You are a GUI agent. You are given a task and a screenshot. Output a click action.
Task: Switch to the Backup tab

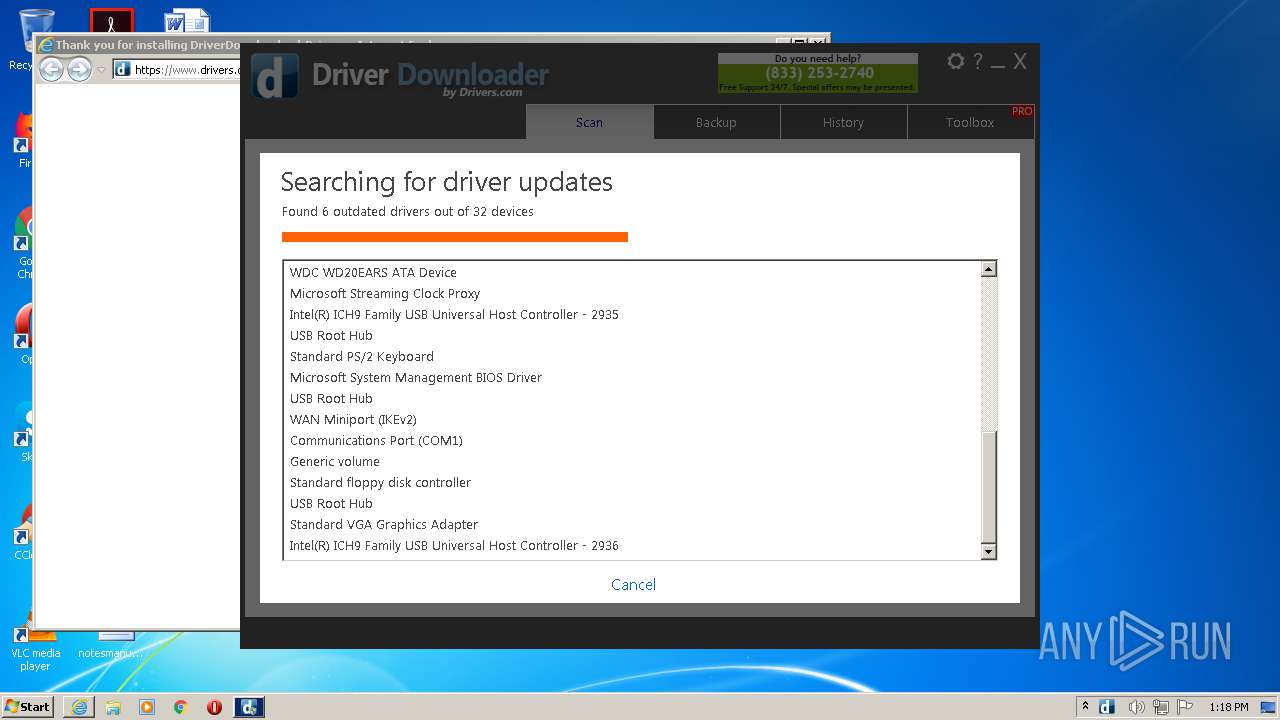pyautogui.click(x=716, y=122)
